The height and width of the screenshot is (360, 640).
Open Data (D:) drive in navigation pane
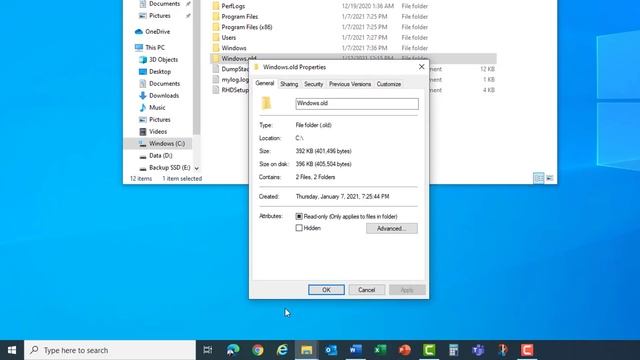click(x=160, y=156)
